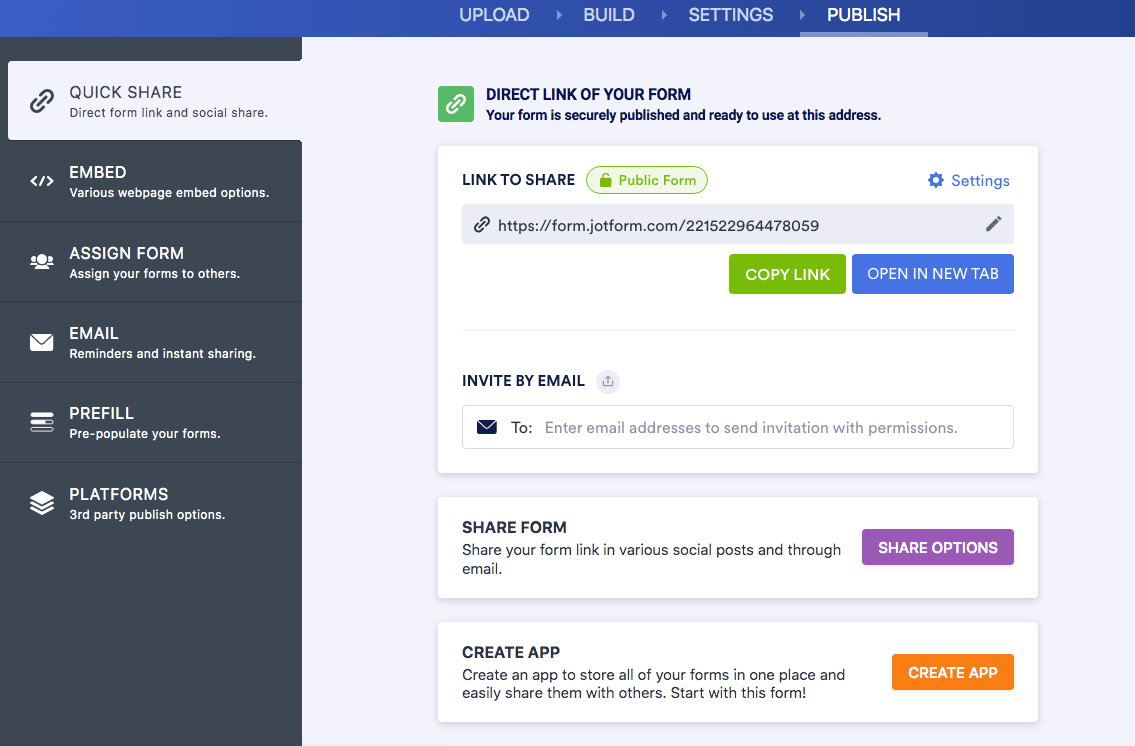
Task: Click the Assign Form people icon
Action: click(41, 261)
